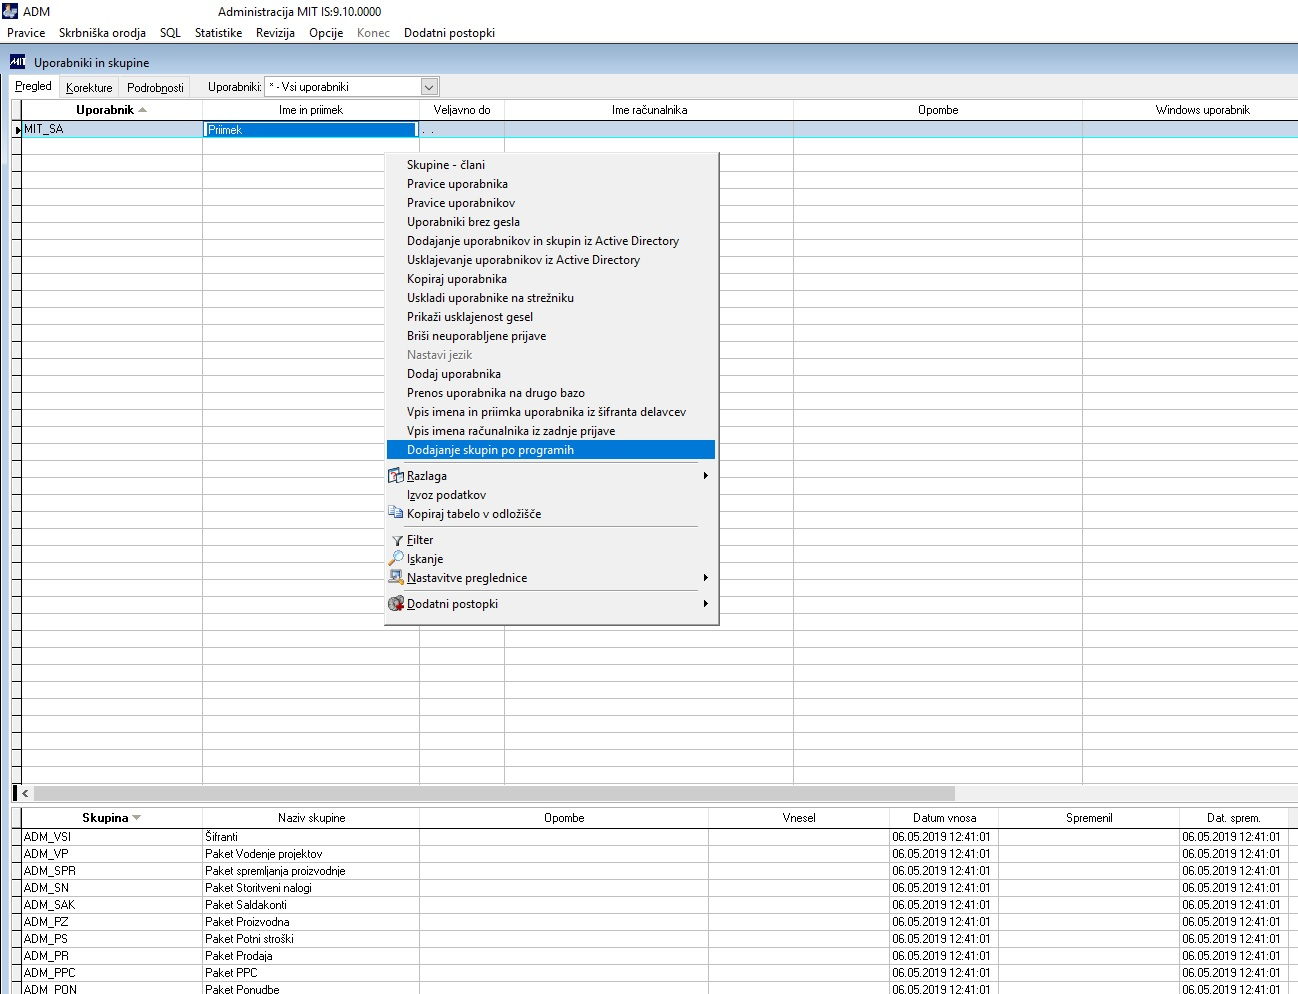Choose Prenos uporabnika na drugo bazo
This screenshot has width=1298, height=994.
click(551, 393)
